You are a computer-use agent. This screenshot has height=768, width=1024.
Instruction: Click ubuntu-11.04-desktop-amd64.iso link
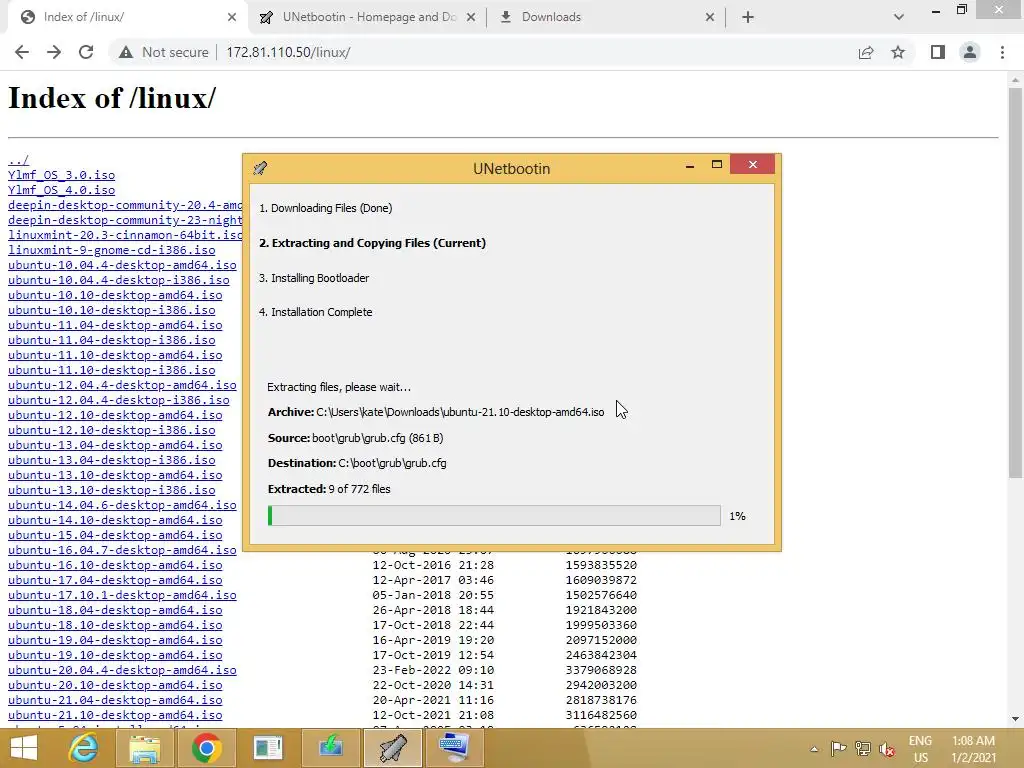115,325
